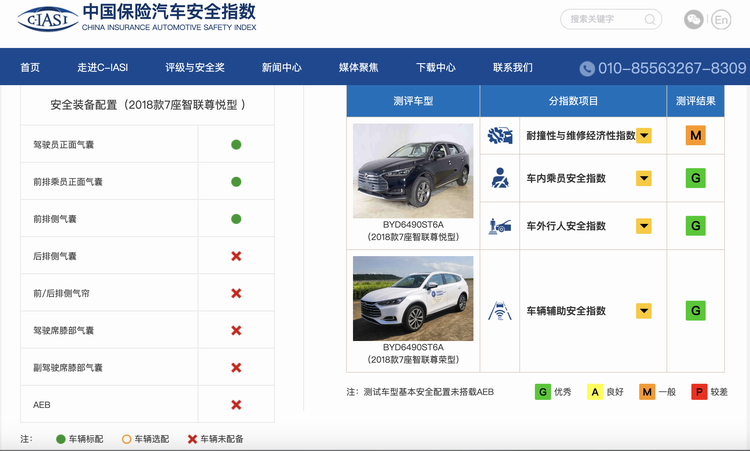Click the crash repair economy index icon

500,135
